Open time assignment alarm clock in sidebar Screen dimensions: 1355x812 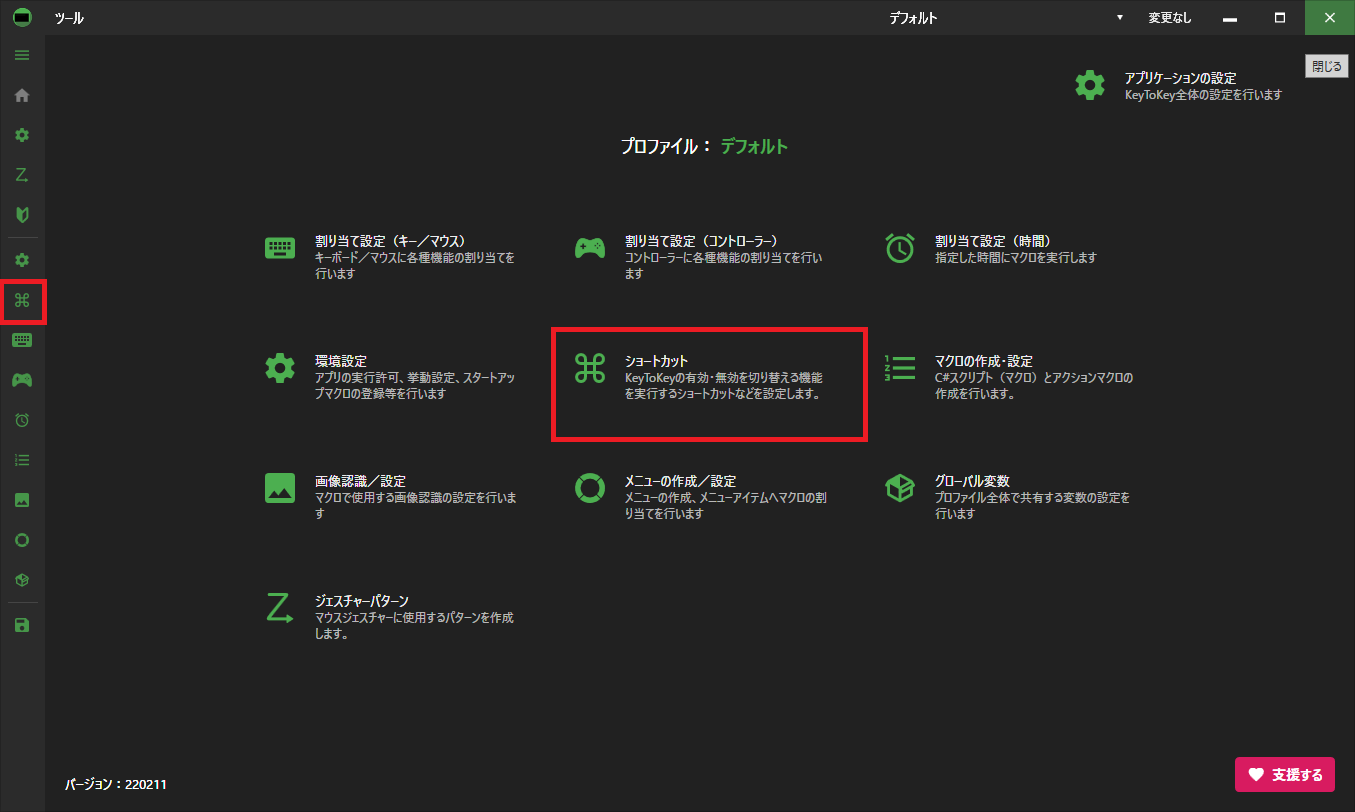pyautogui.click(x=22, y=420)
